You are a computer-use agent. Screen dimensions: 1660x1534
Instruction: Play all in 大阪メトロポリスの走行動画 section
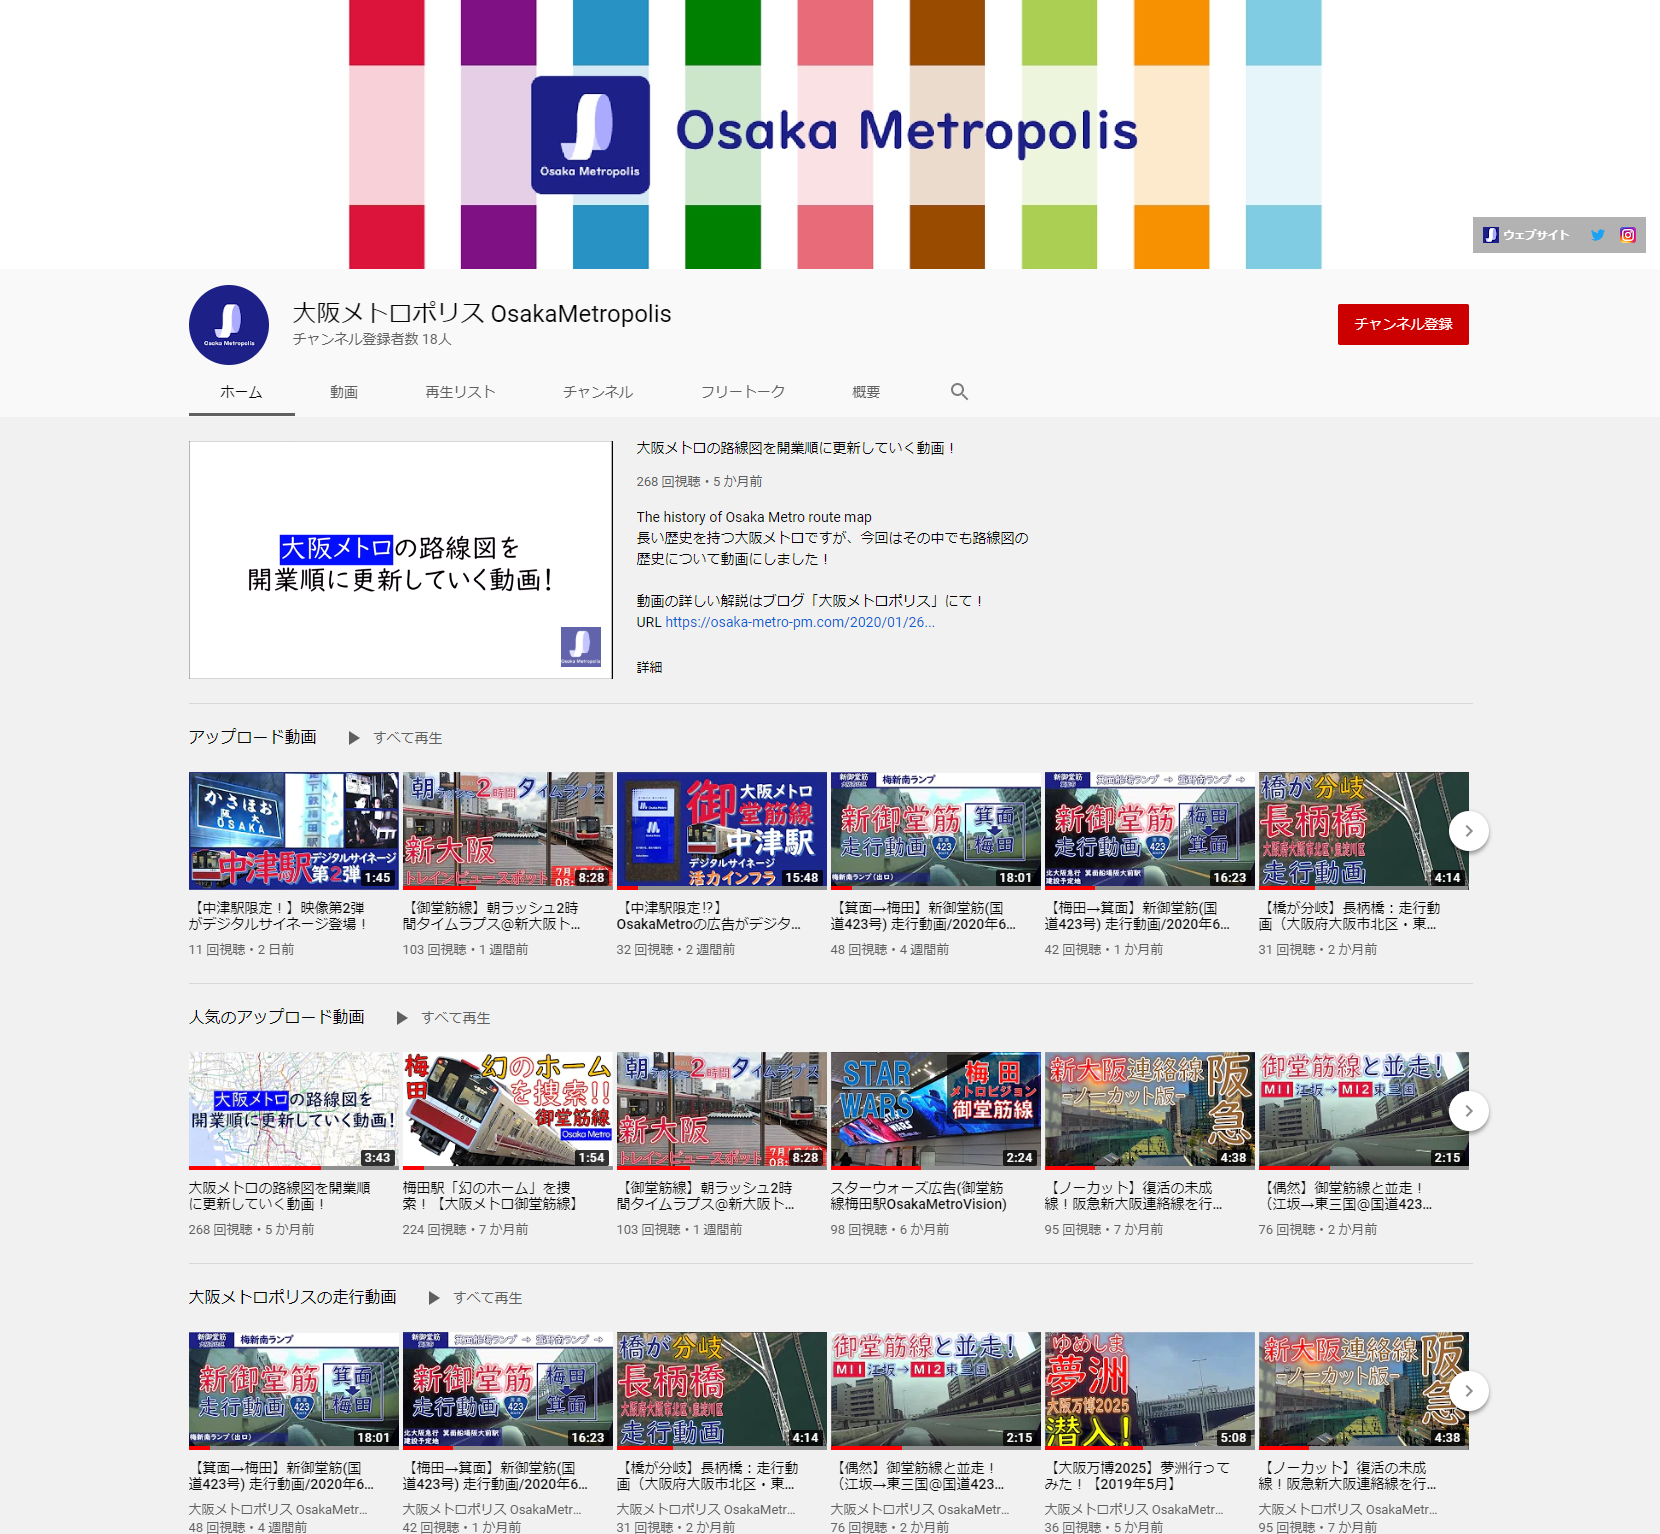(477, 1298)
